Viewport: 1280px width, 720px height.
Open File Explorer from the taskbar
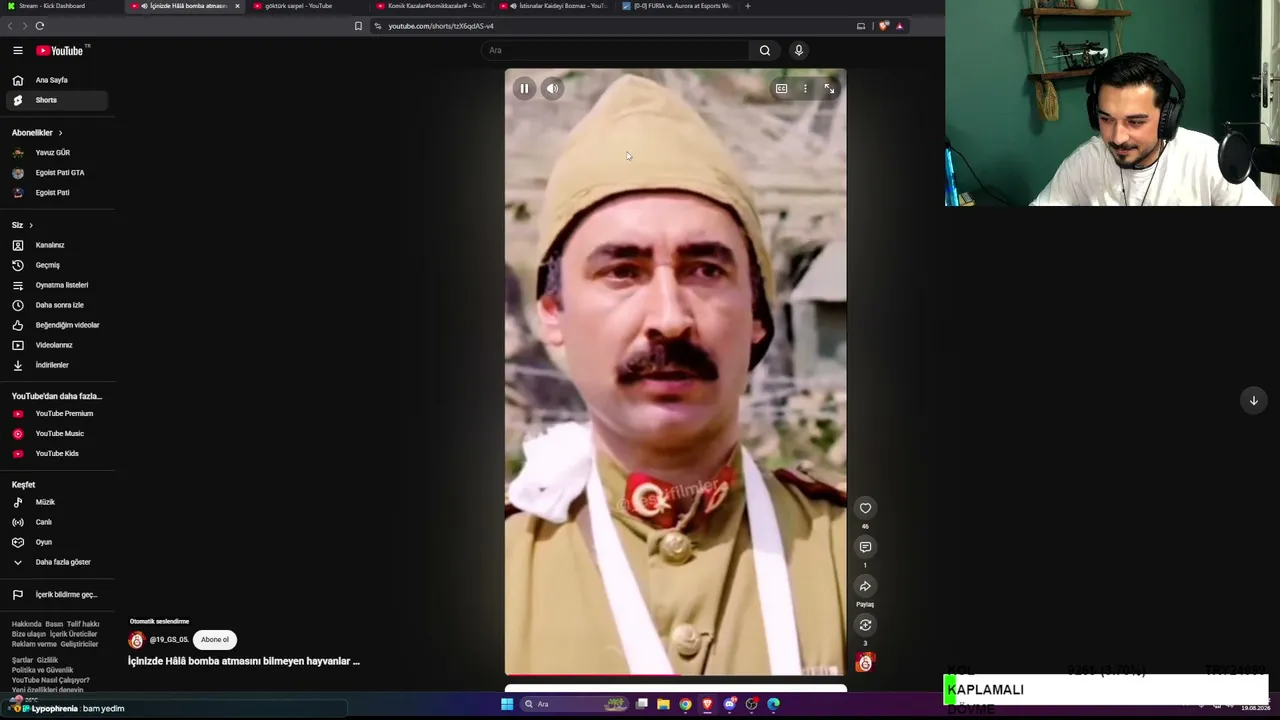[x=663, y=704]
